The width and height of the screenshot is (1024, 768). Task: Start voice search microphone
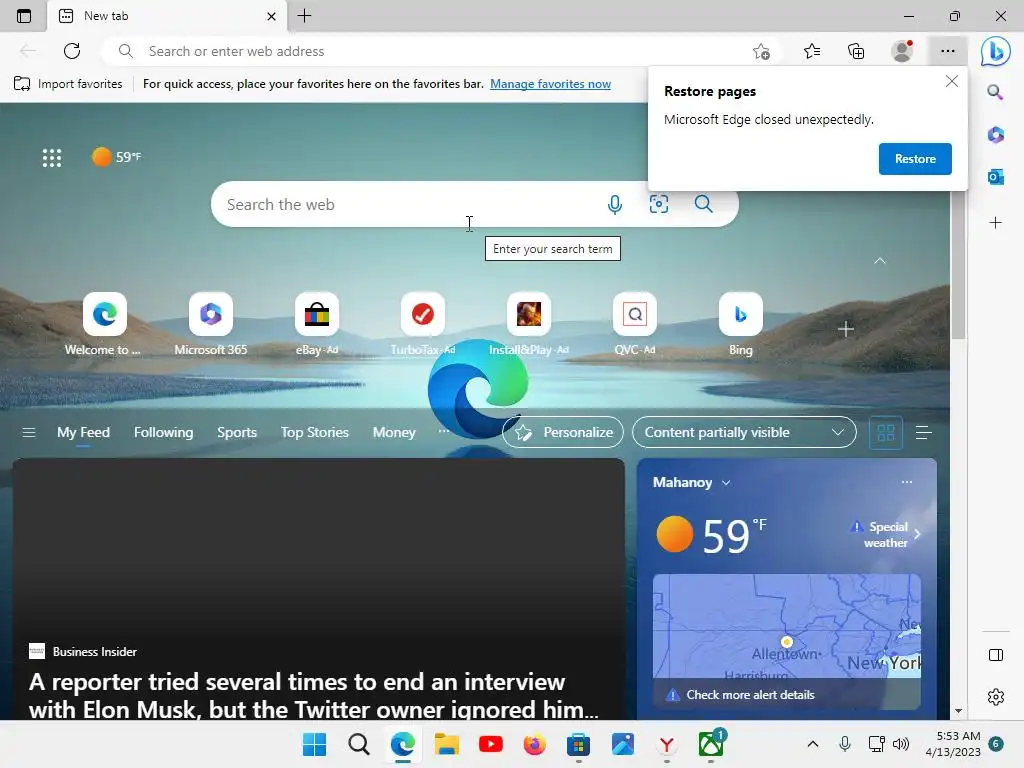point(615,204)
